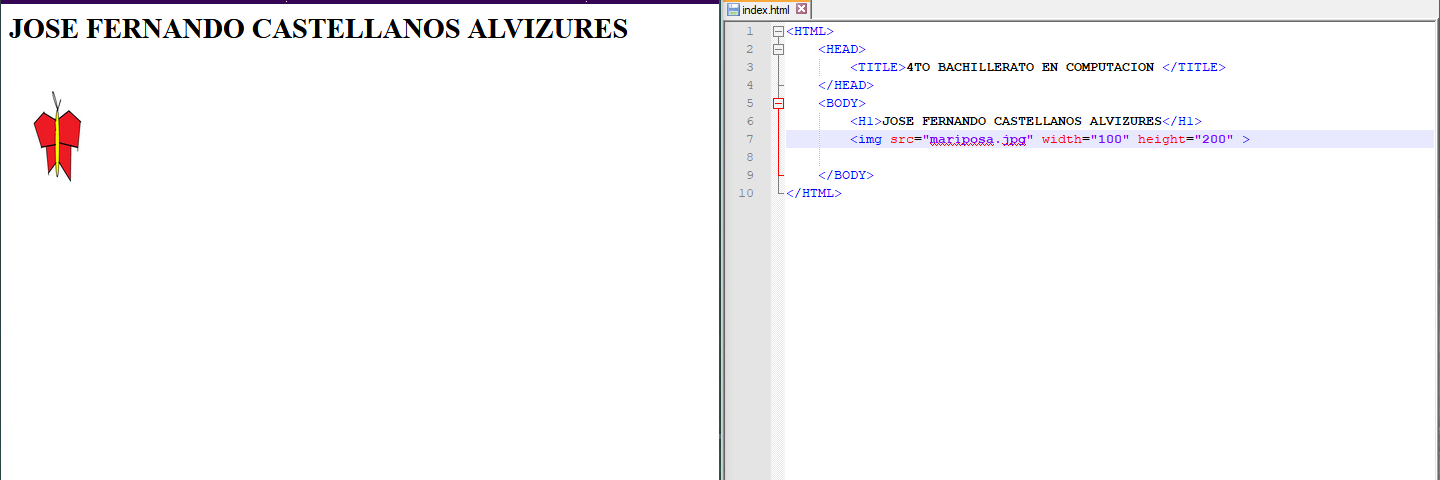Click the JOSE FERNANDO heading in the browser preview

coord(318,29)
